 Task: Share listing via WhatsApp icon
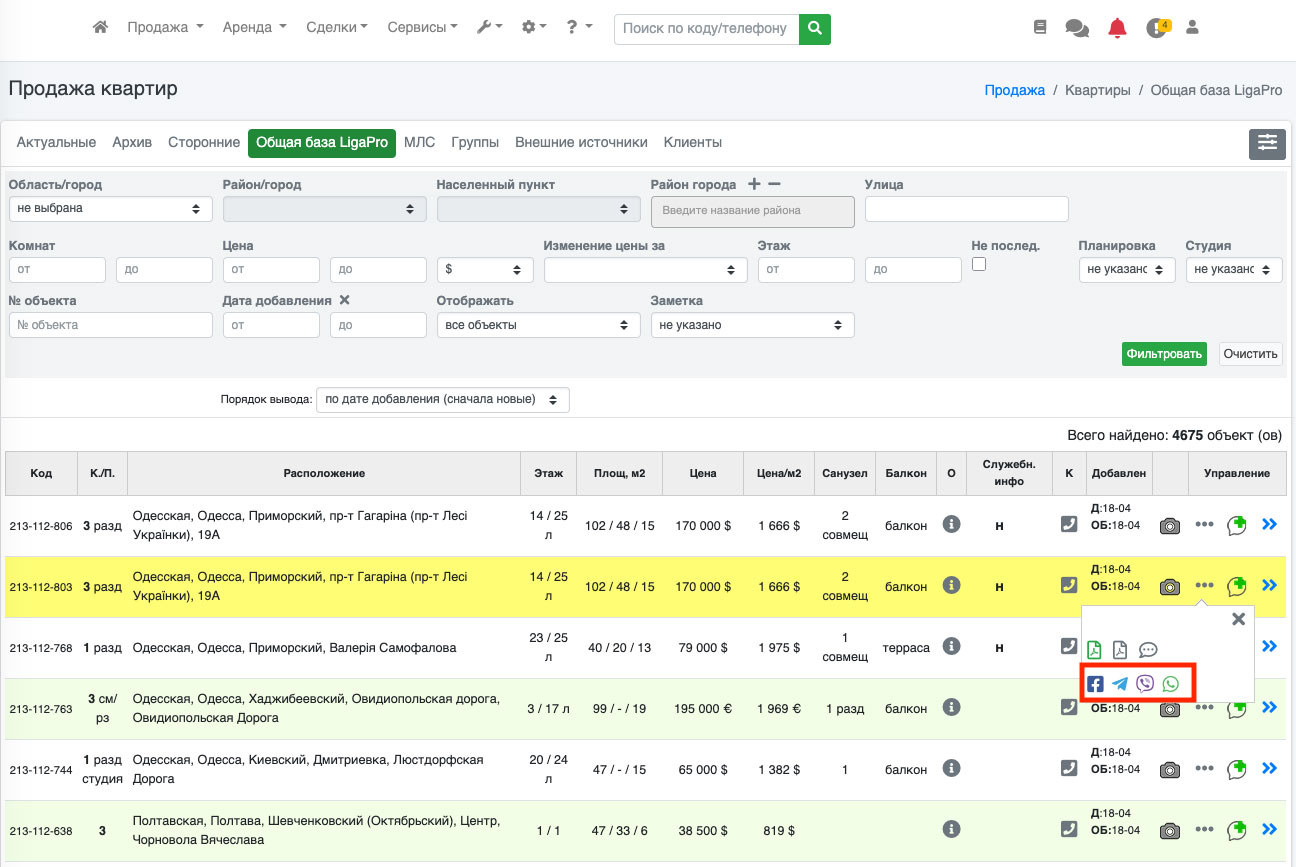point(1170,684)
